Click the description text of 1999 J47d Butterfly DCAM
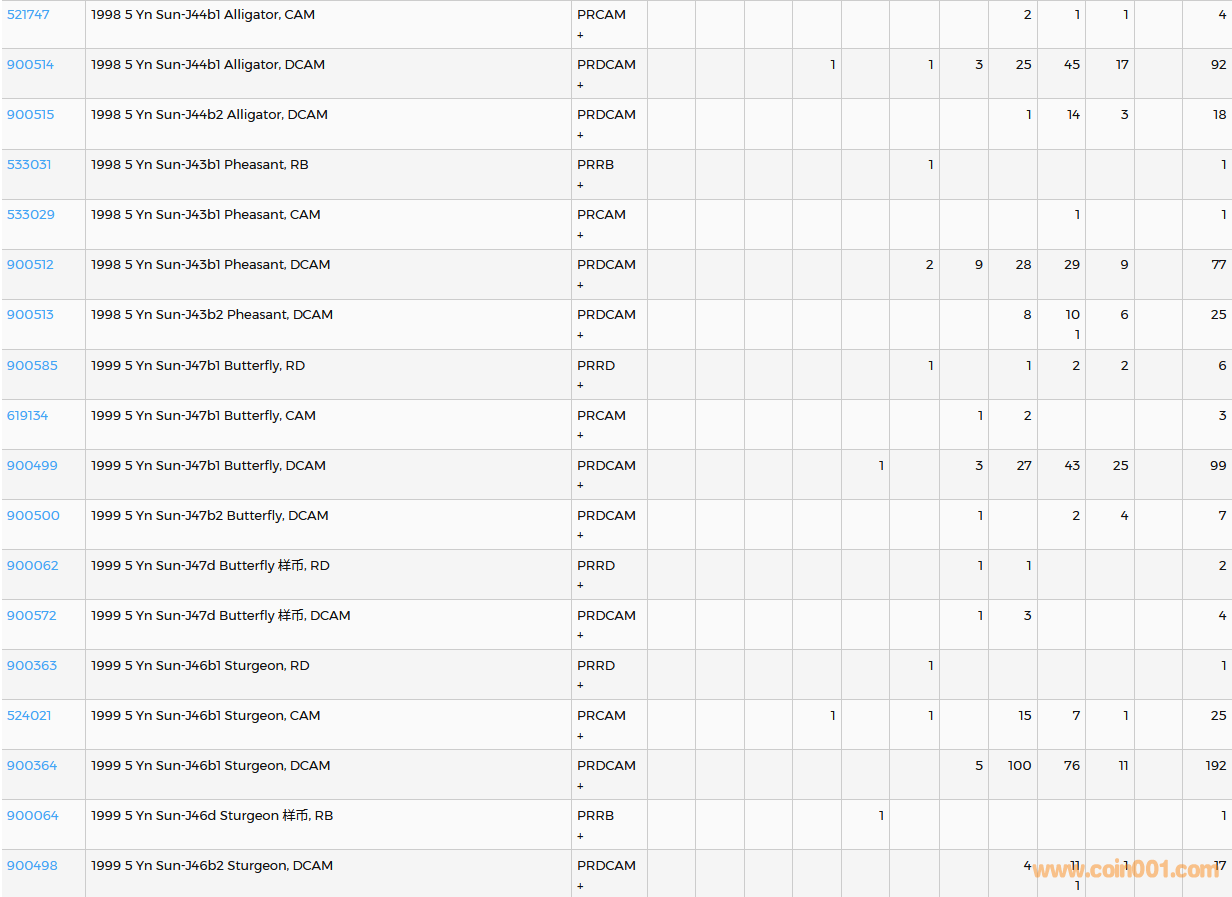 (220, 616)
